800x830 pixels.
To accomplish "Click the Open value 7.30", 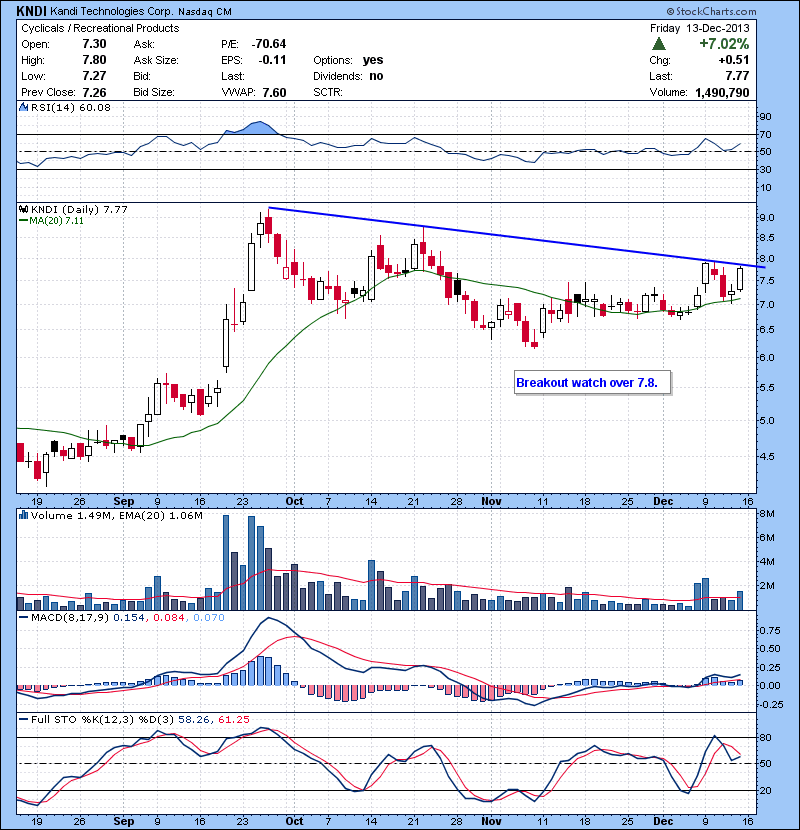I will [x=94, y=44].
